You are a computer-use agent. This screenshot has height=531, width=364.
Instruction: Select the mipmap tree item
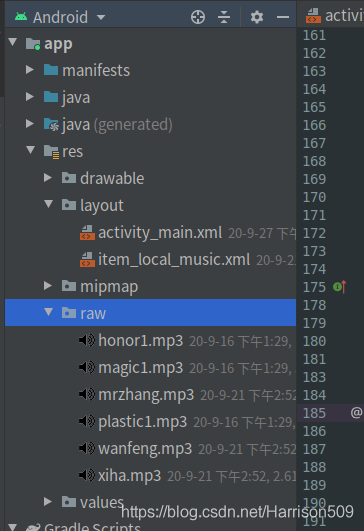click(x=109, y=287)
